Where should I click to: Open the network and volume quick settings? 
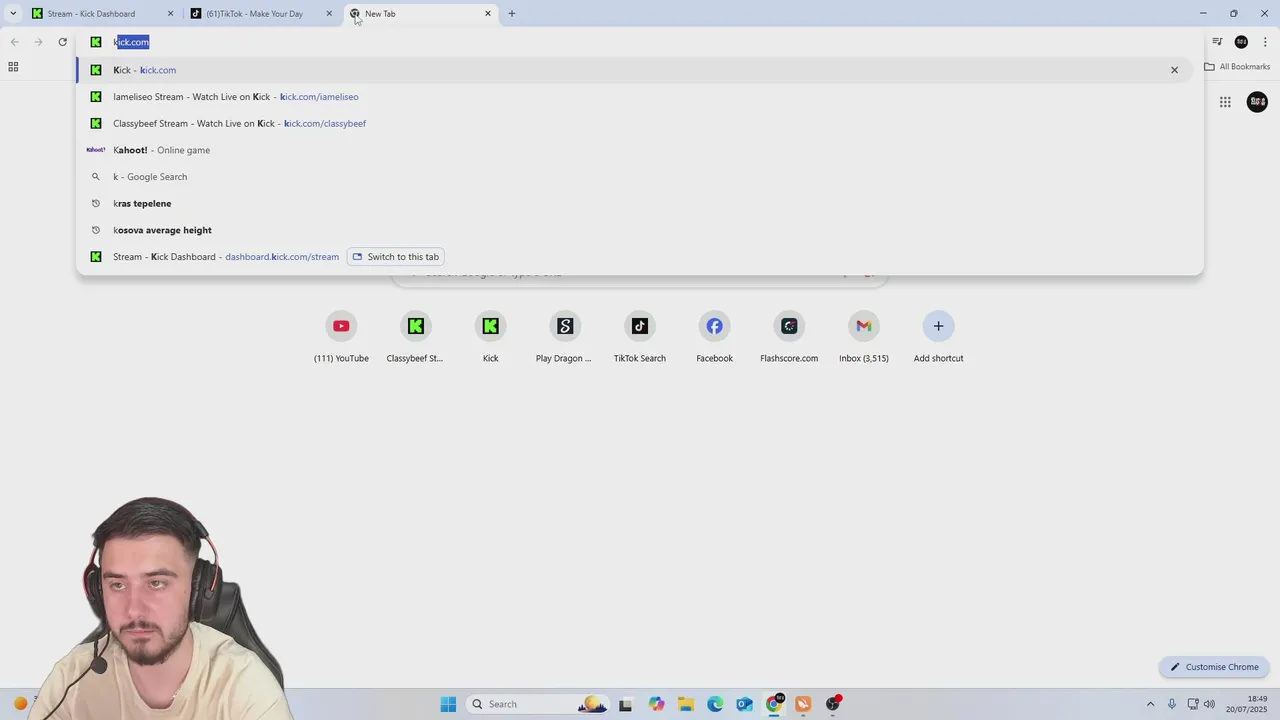(1203, 704)
